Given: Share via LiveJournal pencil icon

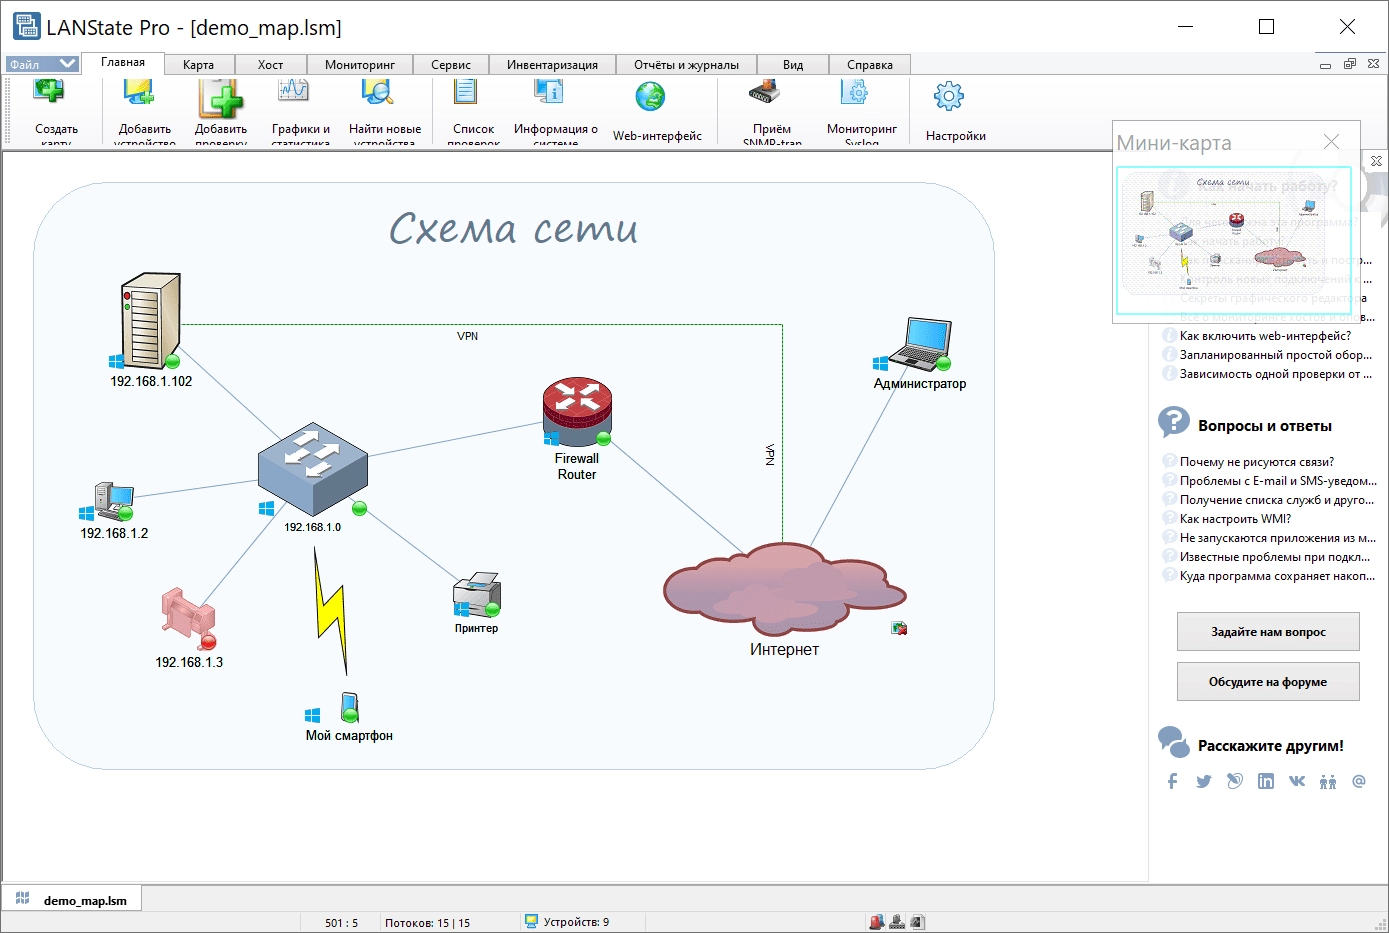Looking at the screenshot, I should [1235, 781].
